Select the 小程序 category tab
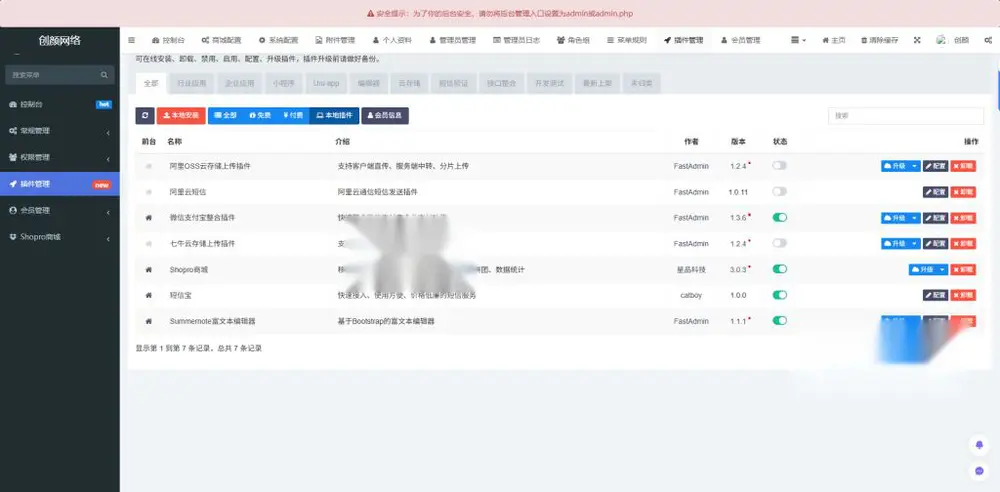Viewport: 1000px width, 492px height. click(283, 84)
